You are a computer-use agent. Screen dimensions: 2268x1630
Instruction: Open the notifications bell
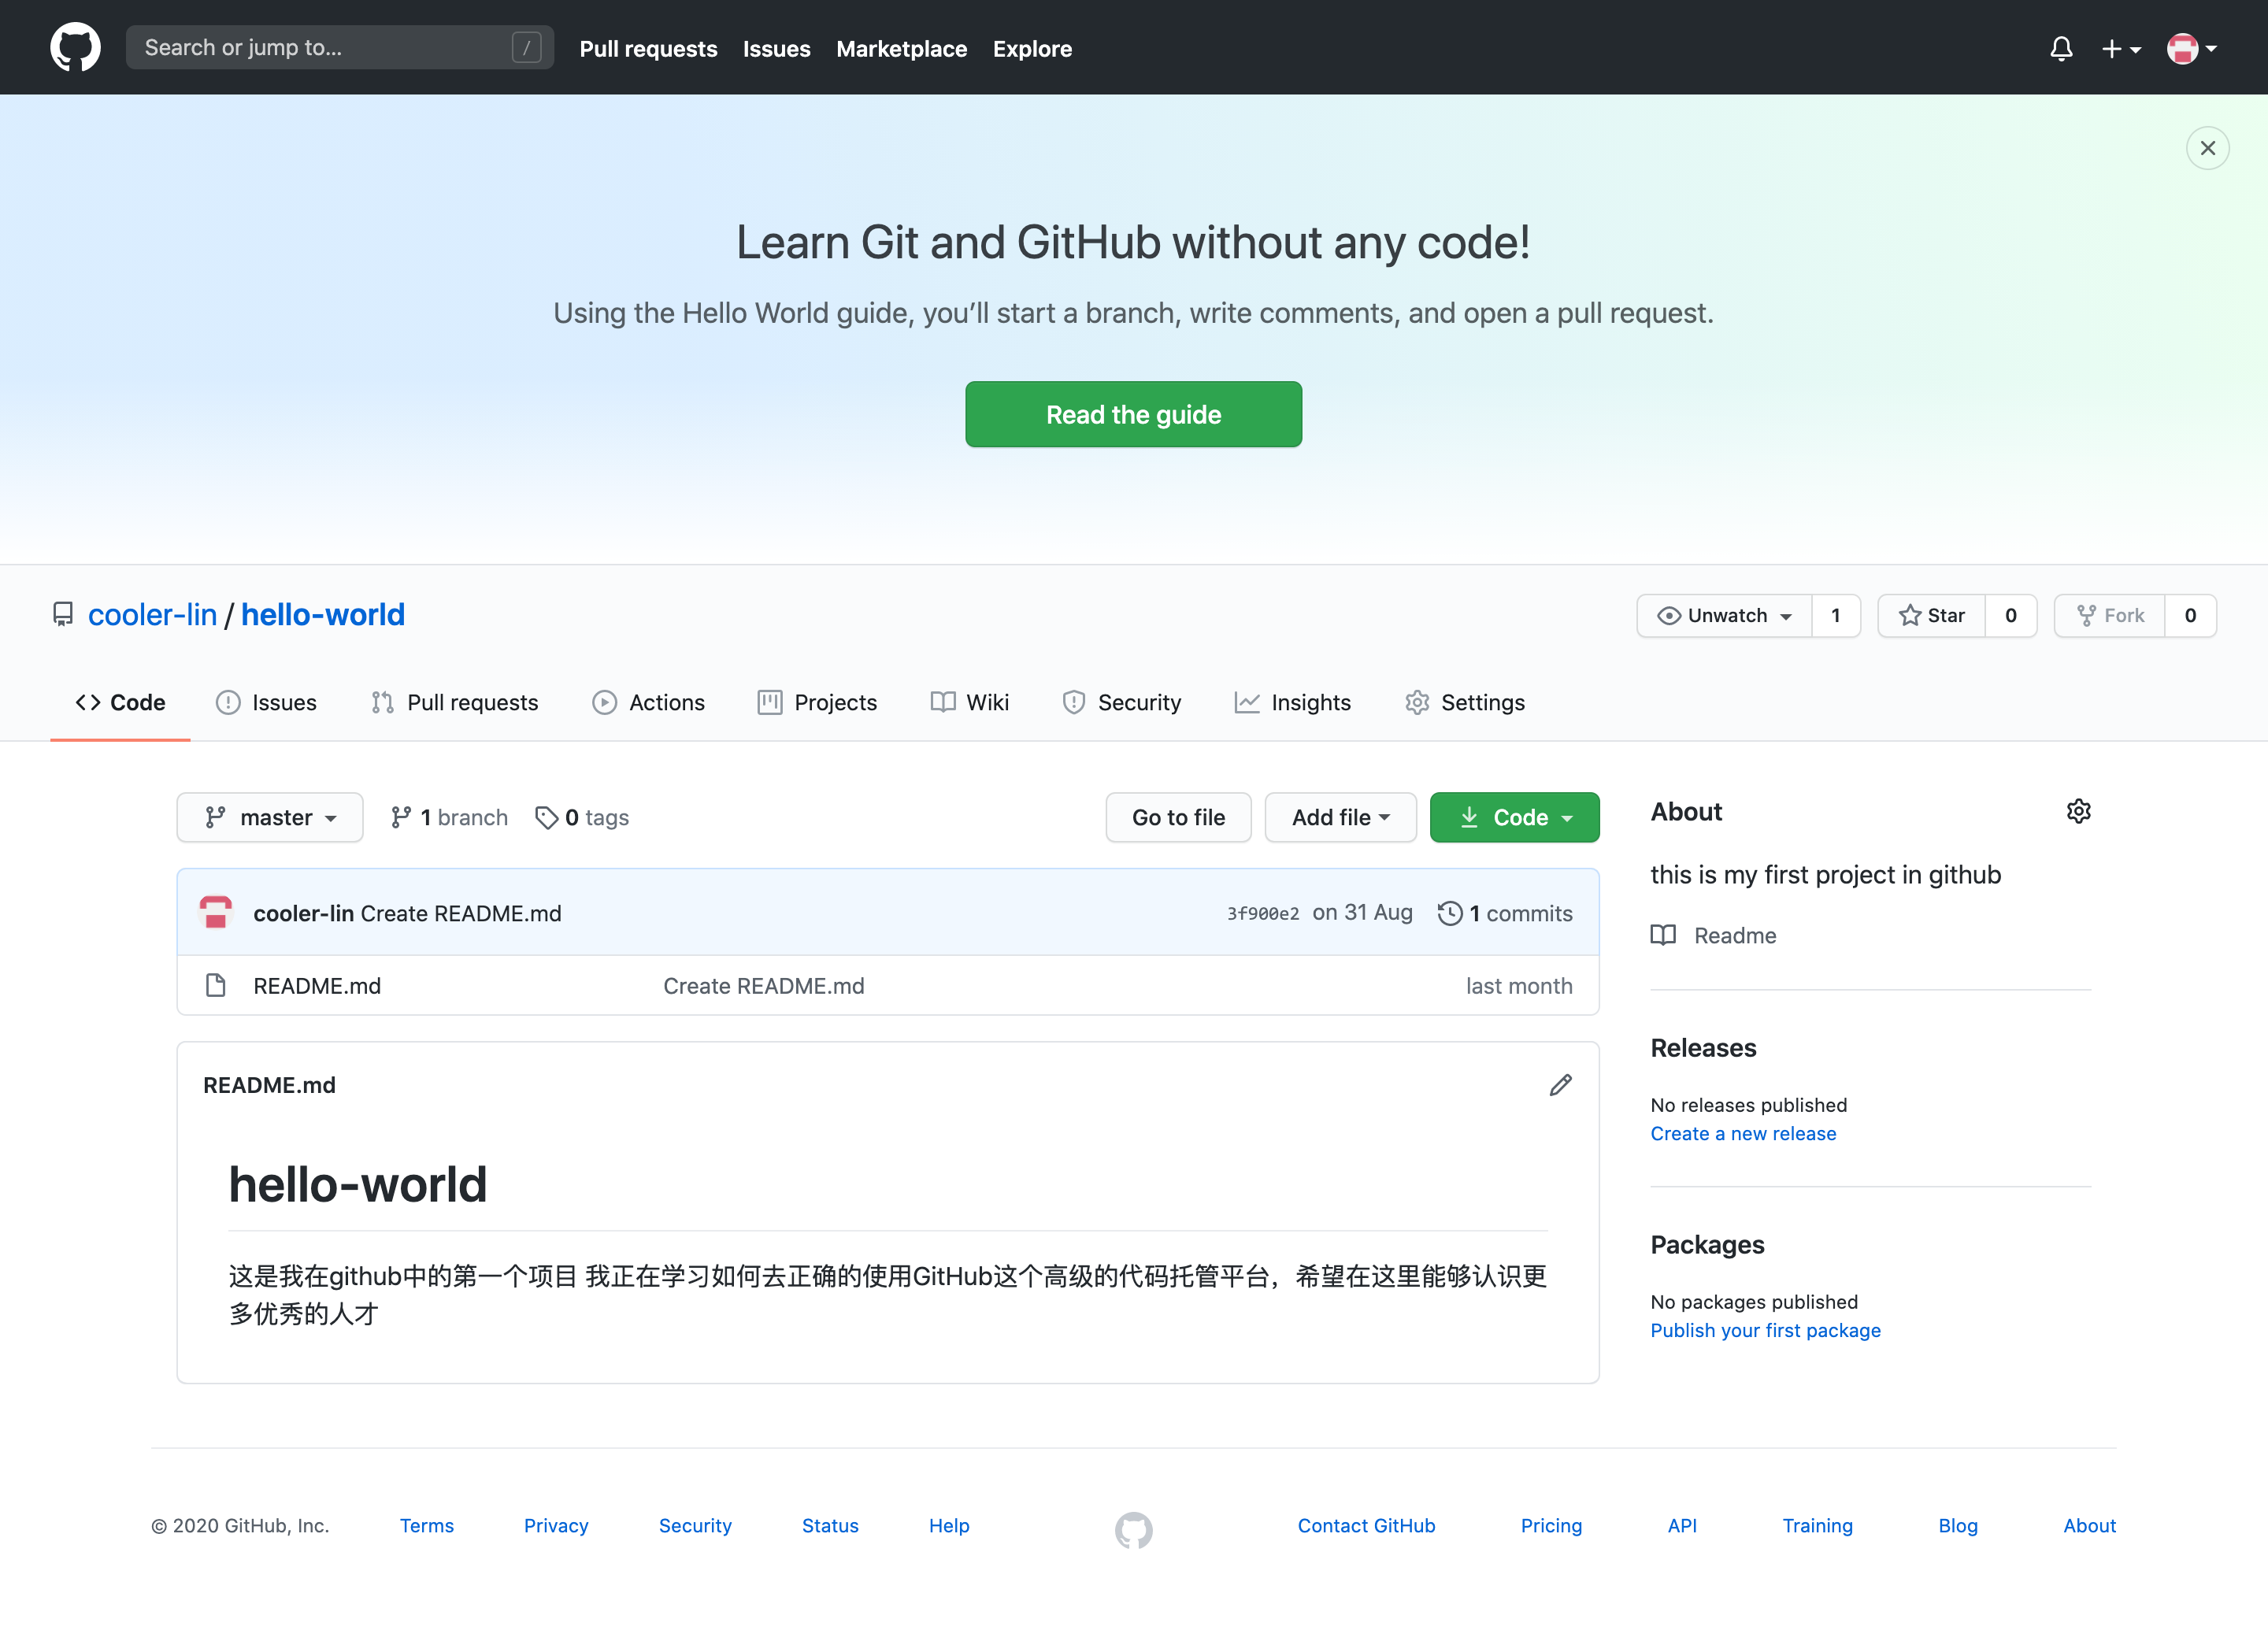(2060, 48)
